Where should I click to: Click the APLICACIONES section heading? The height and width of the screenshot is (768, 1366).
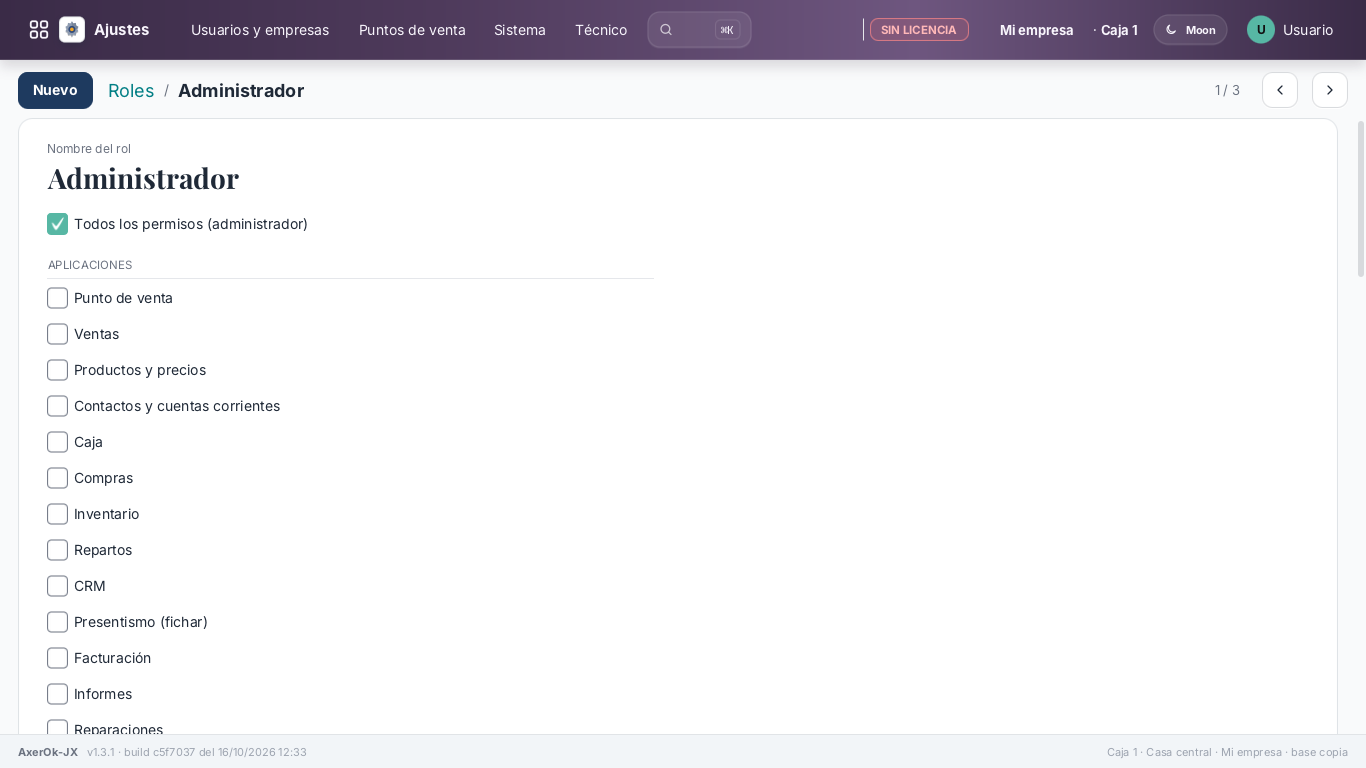90,265
